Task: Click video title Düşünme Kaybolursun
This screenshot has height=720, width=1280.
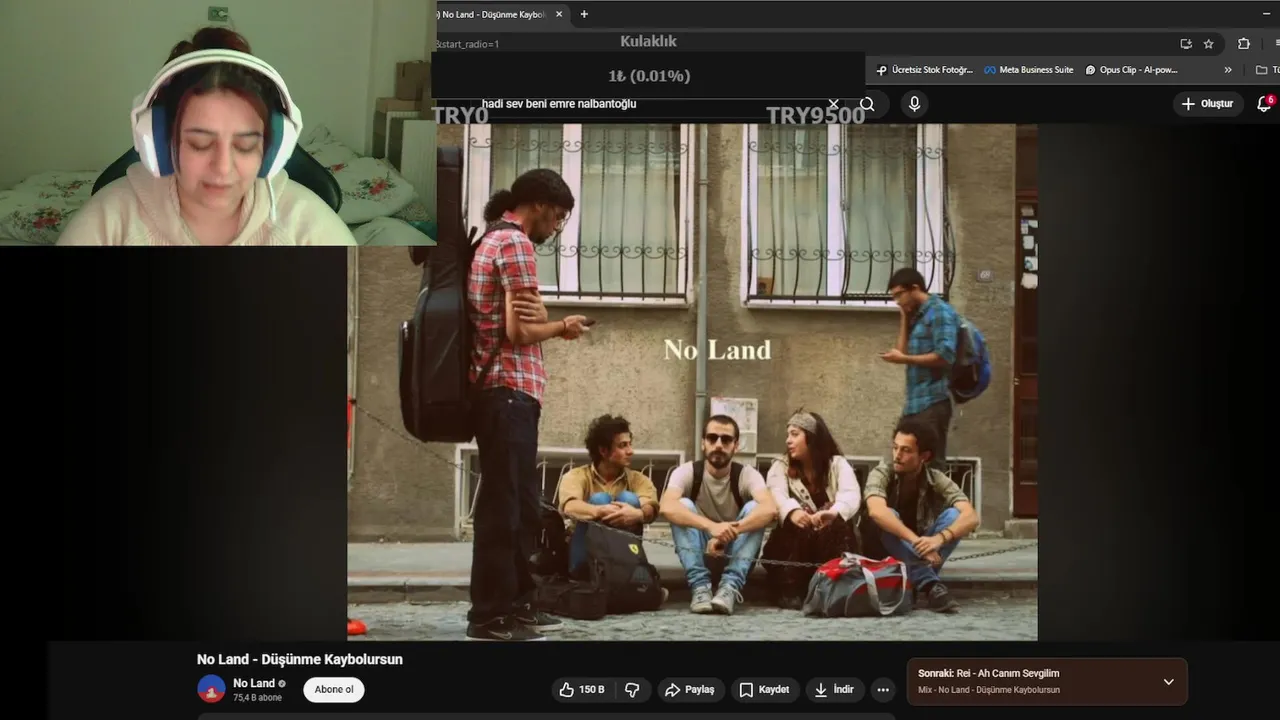Action: (x=299, y=660)
